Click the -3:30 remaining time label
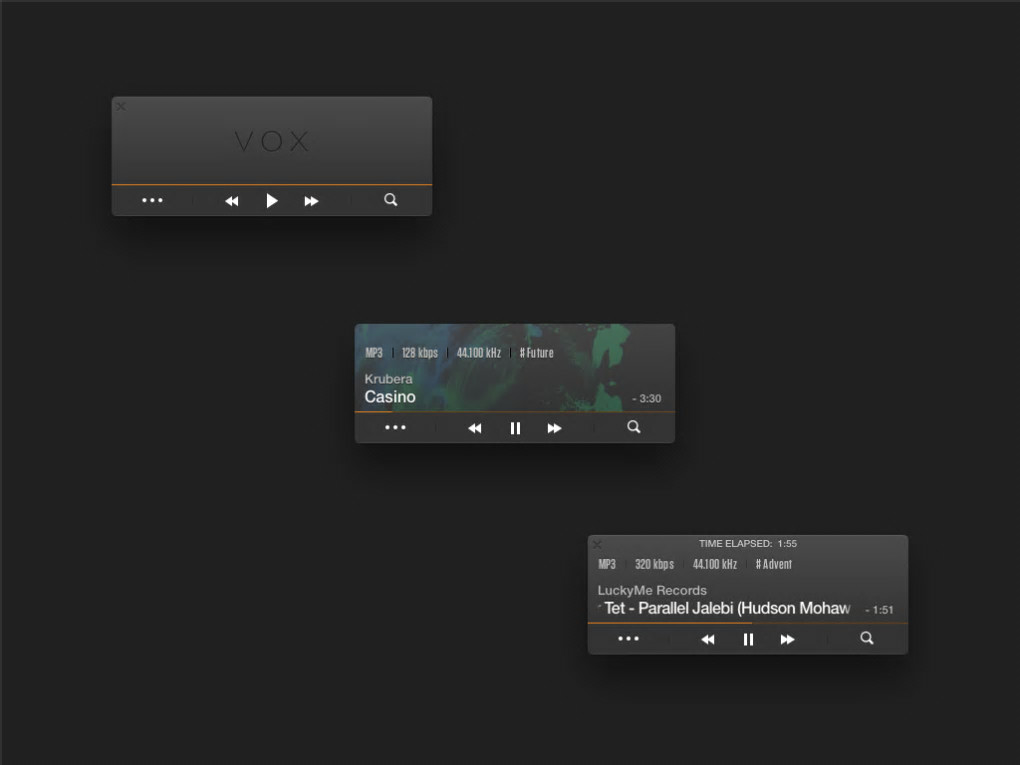Image resolution: width=1020 pixels, height=765 pixels. pos(647,398)
